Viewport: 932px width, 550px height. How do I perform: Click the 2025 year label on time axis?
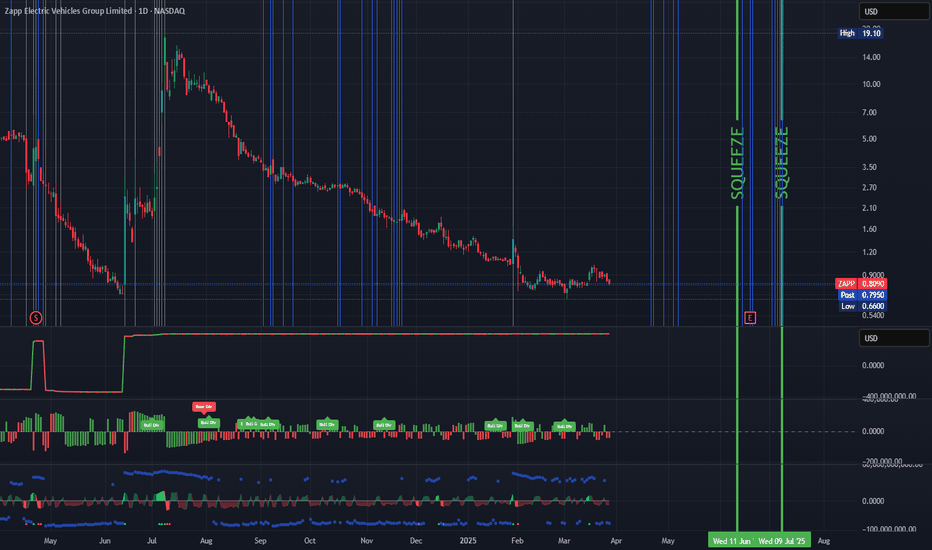468,540
